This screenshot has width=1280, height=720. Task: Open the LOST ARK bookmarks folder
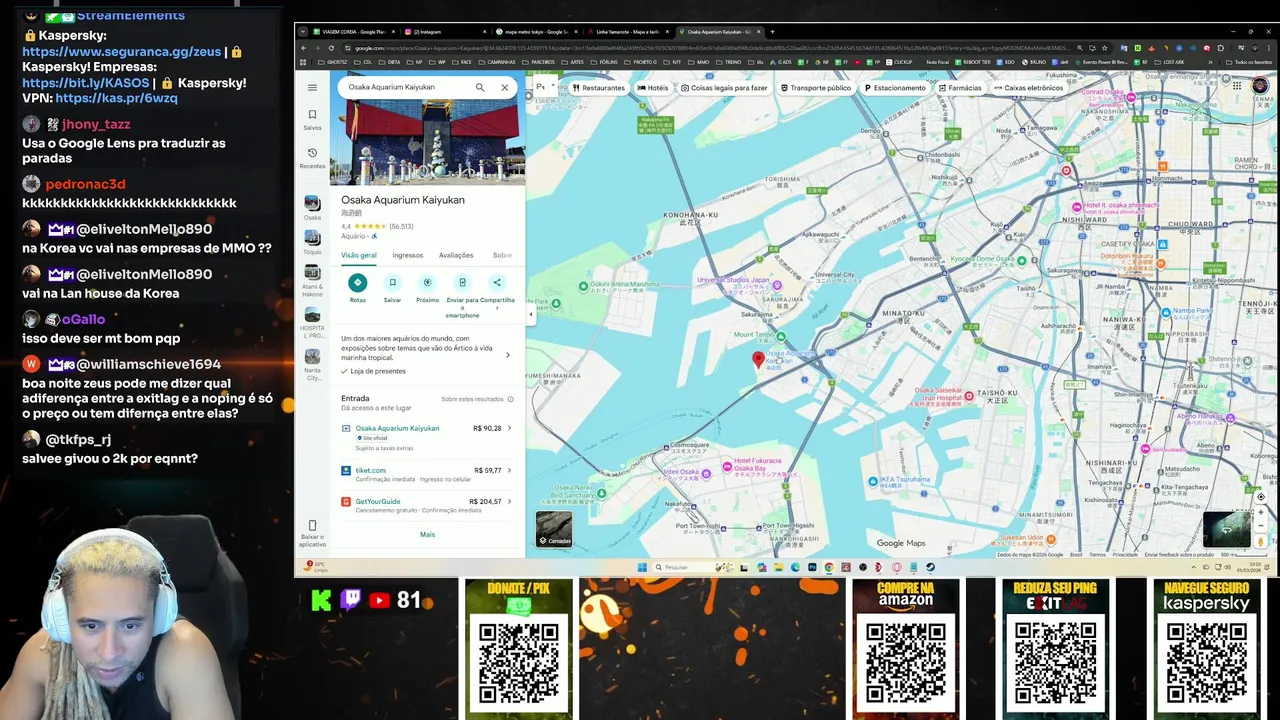tap(1169, 62)
